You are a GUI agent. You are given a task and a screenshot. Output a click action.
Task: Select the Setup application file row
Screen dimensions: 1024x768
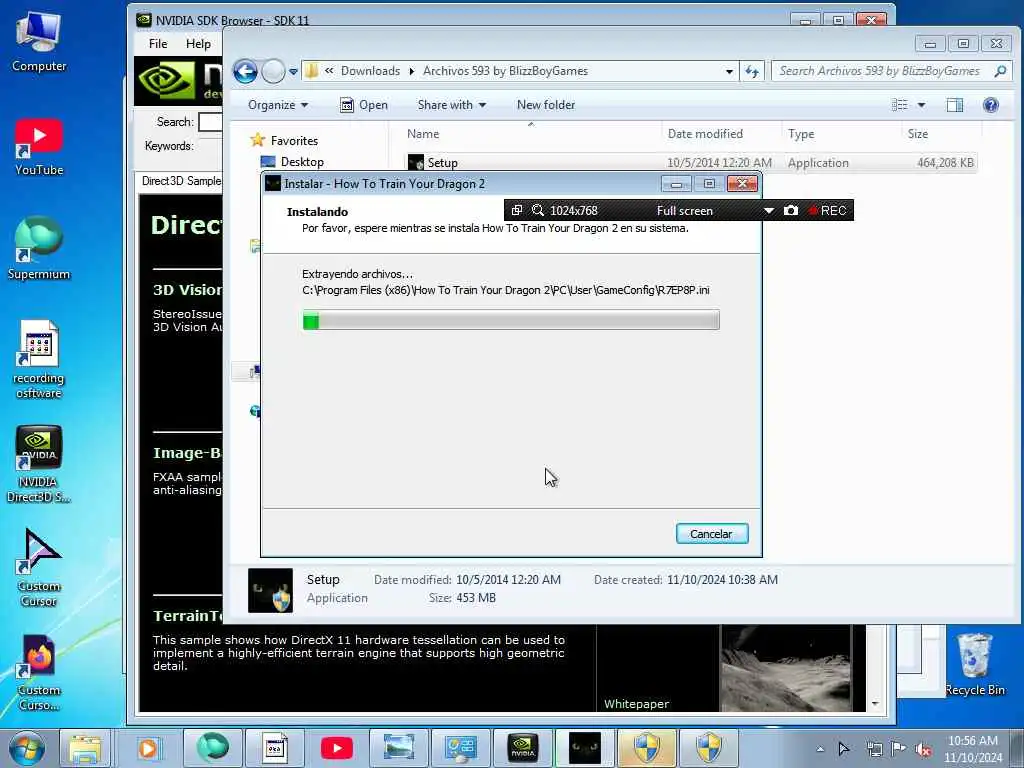[691, 163]
